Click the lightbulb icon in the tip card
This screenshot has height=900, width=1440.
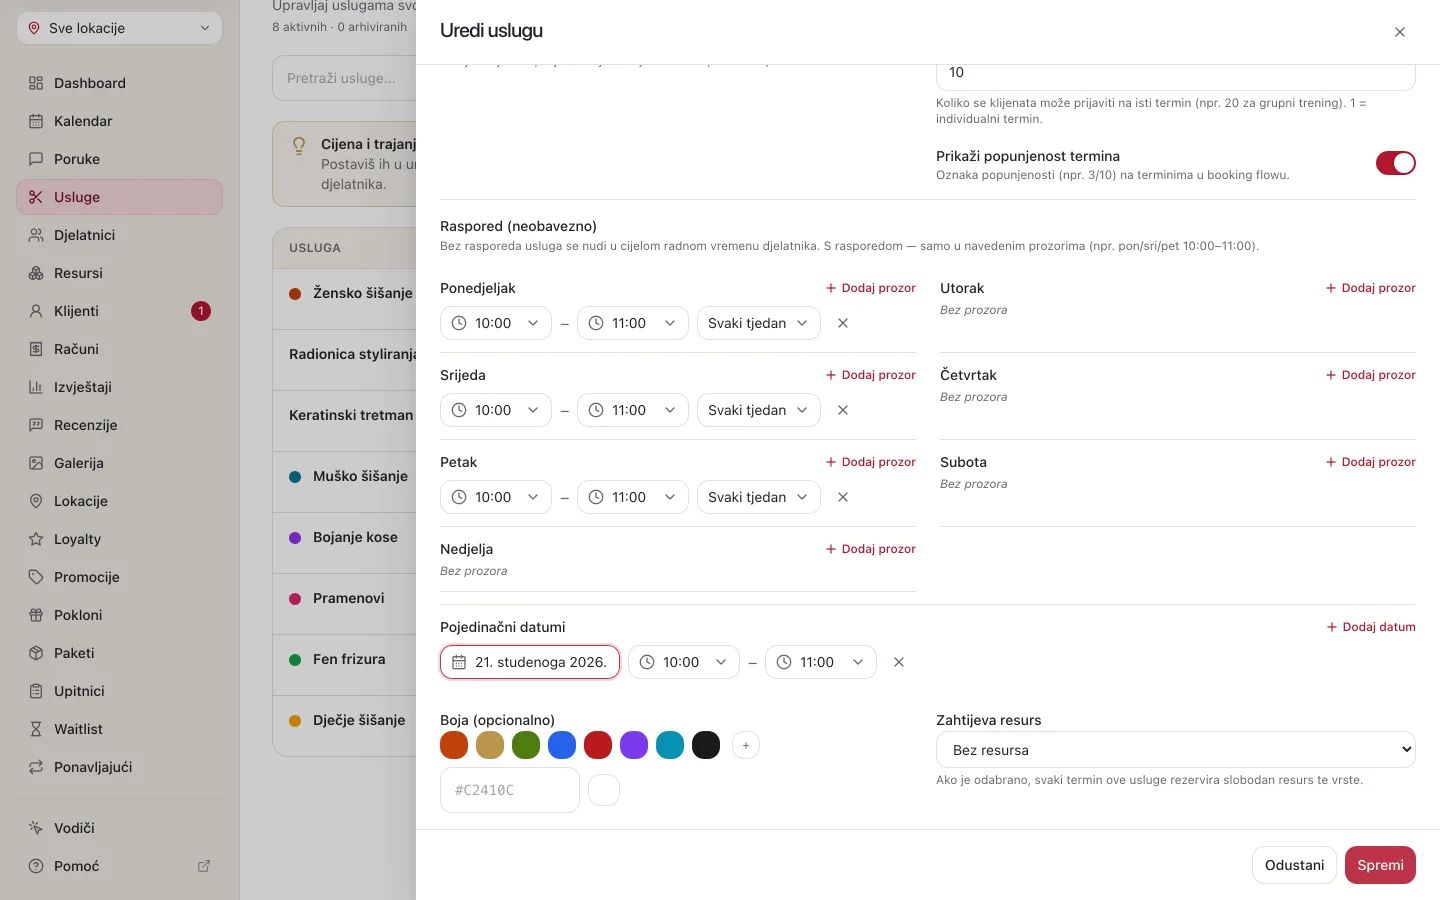click(299, 146)
